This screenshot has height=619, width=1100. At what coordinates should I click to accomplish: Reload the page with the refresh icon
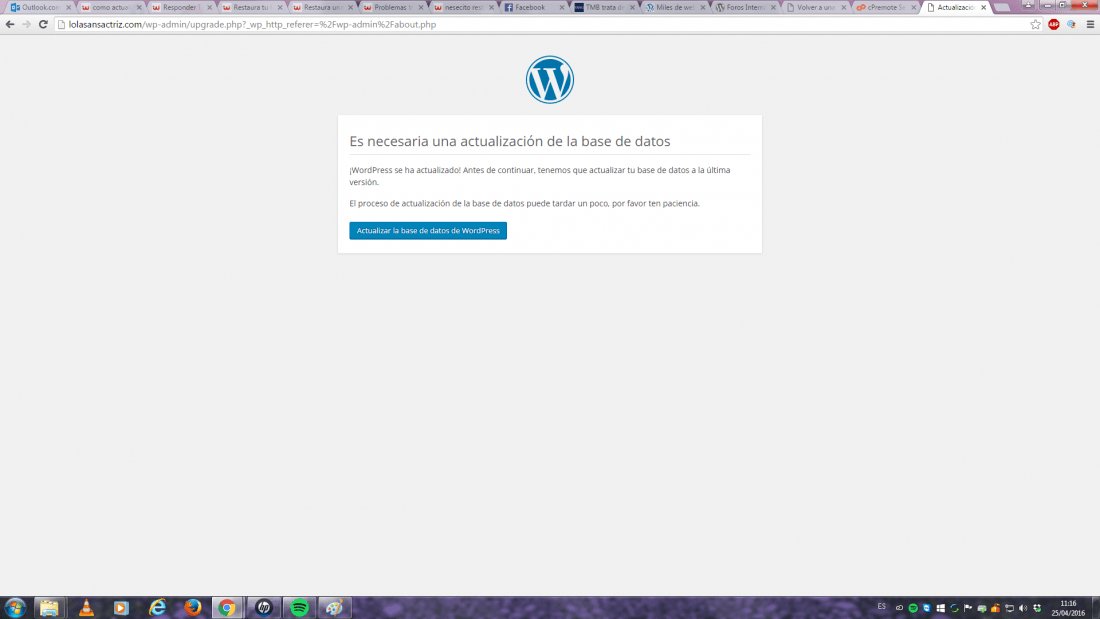(43, 25)
